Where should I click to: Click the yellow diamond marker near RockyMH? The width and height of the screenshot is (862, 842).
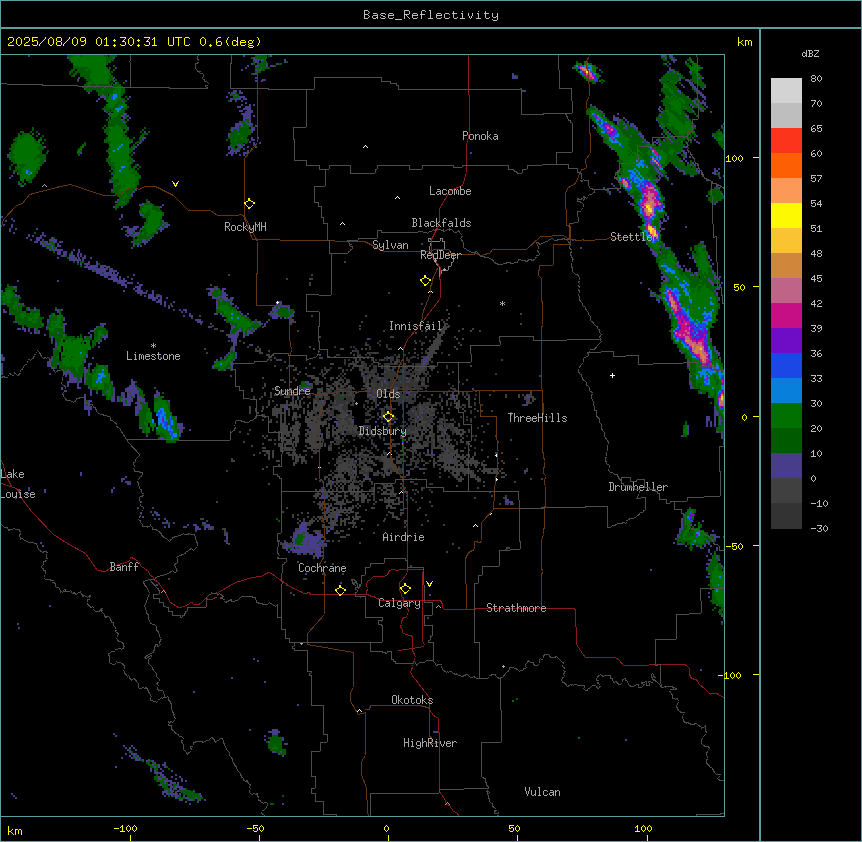pyautogui.click(x=250, y=204)
